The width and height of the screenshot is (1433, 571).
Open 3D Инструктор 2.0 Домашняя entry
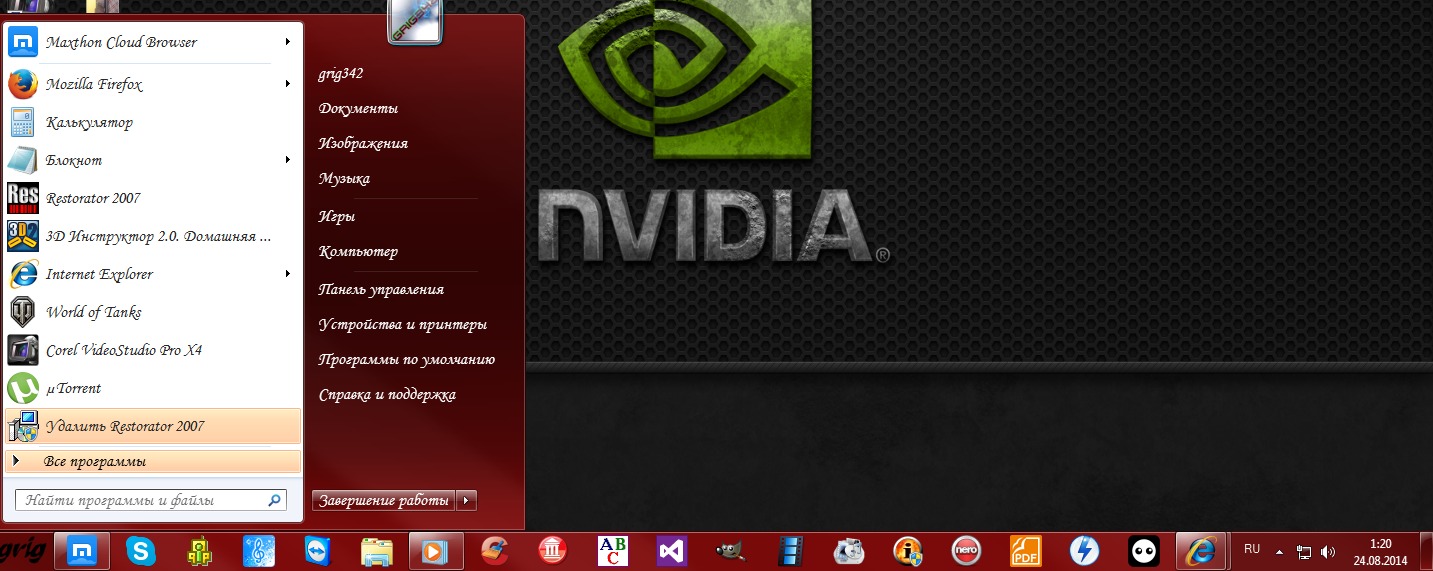(153, 236)
